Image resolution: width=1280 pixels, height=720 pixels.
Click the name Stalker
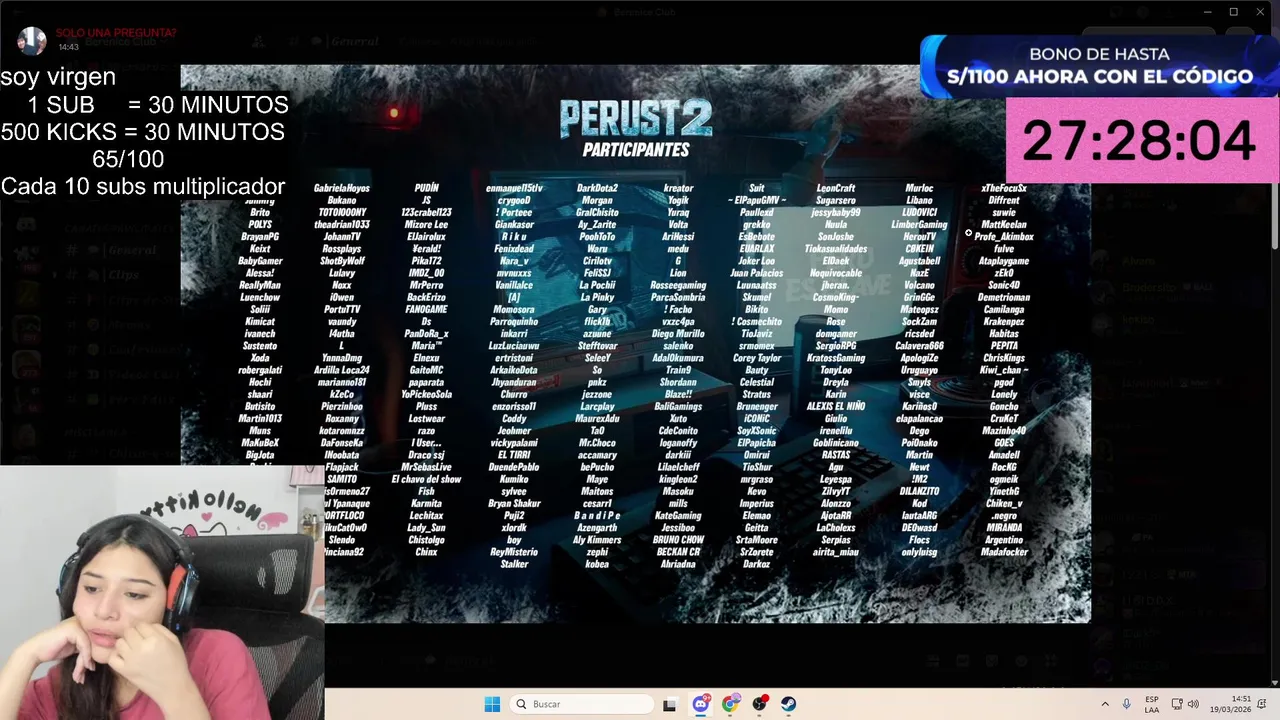[x=514, y=564]
